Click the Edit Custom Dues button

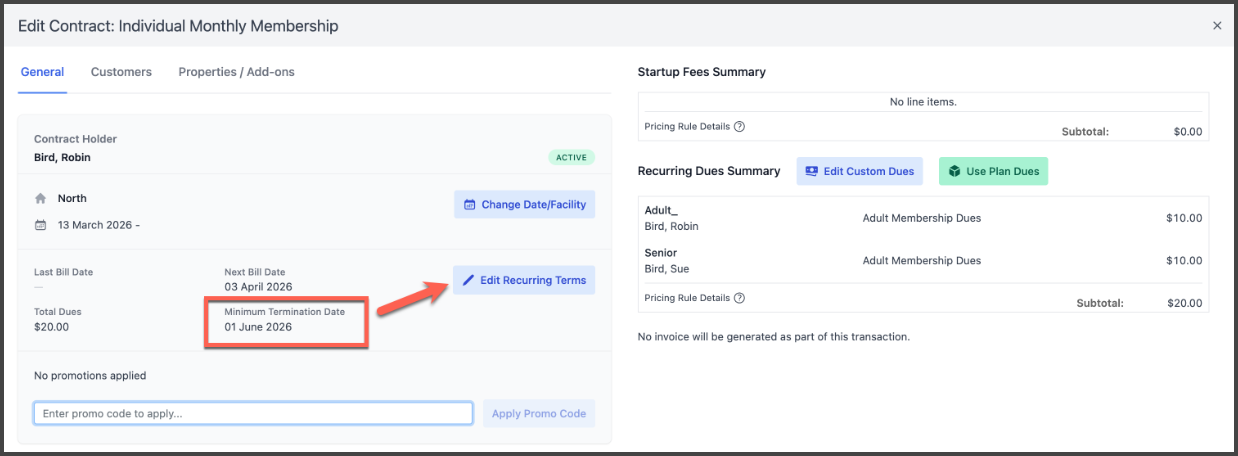859,171
